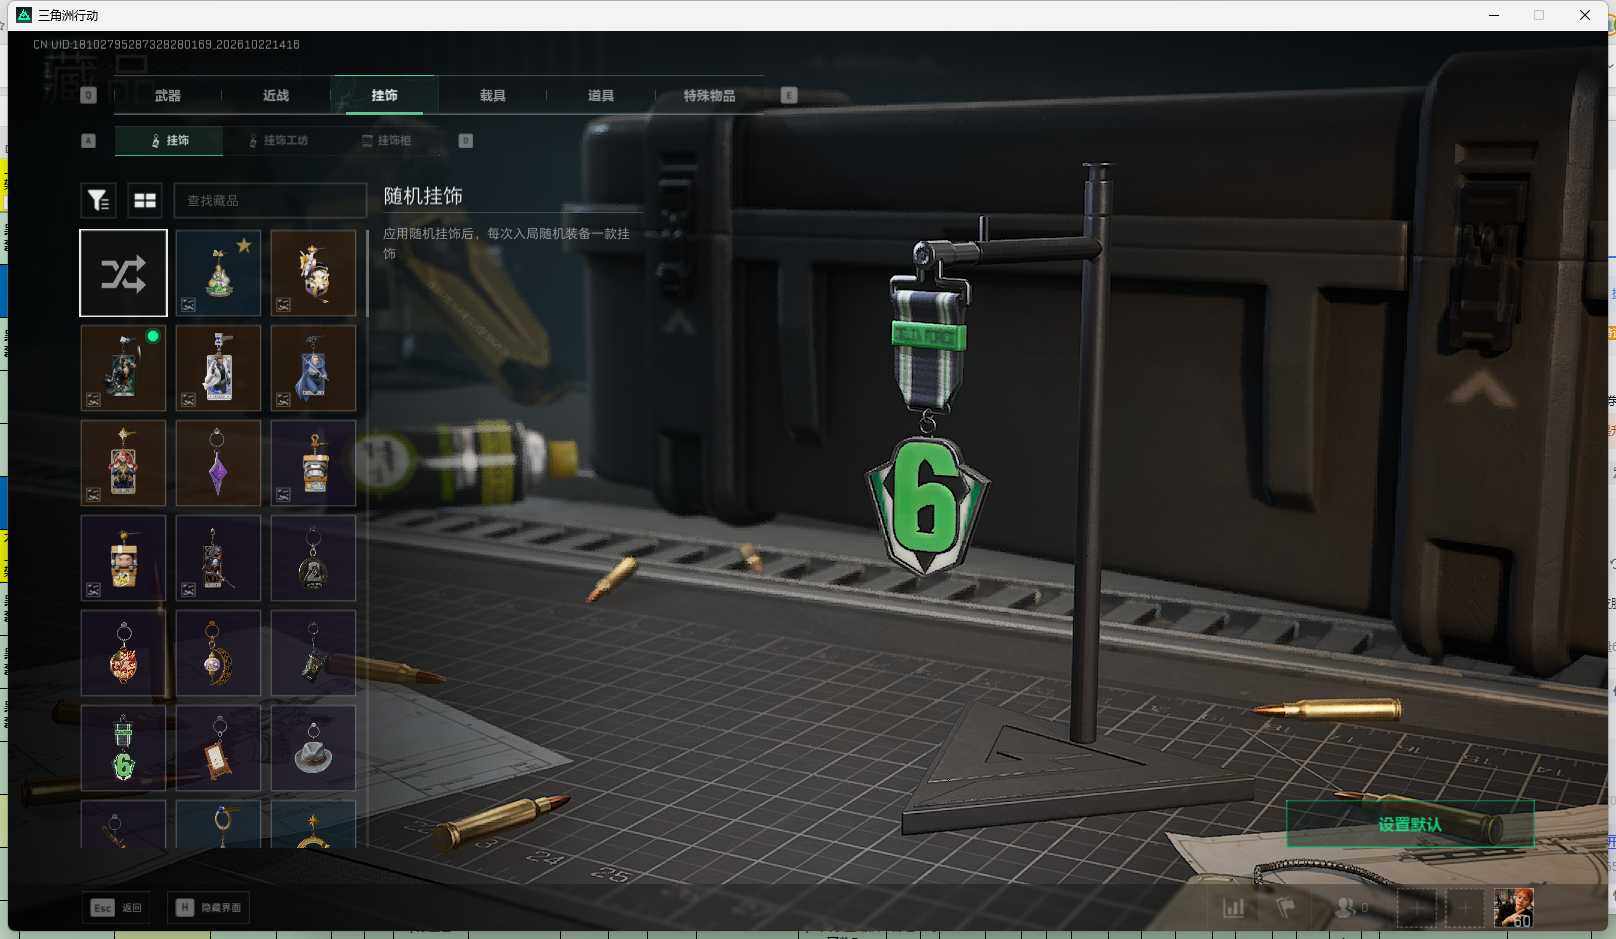The image size is (1616, 939).
Task: Click the H 隐藏界面 hide interface button
Action: coord(209,908)
